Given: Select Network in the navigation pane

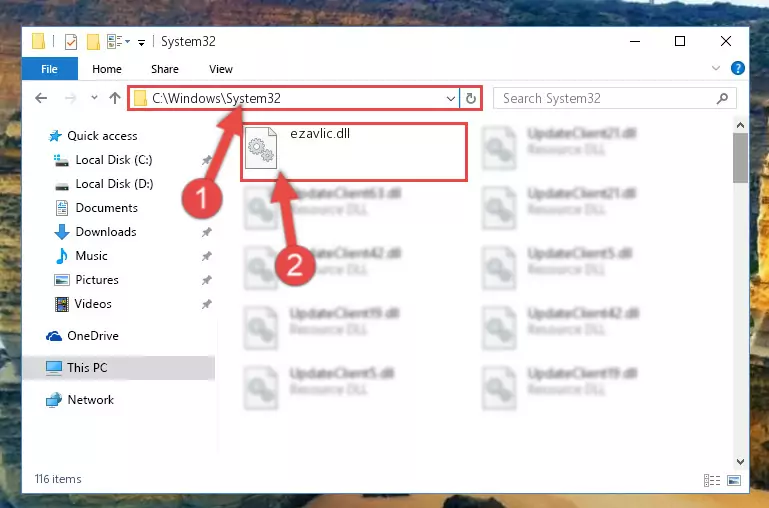Looking at the screenshot, I should tap(79, 400).
